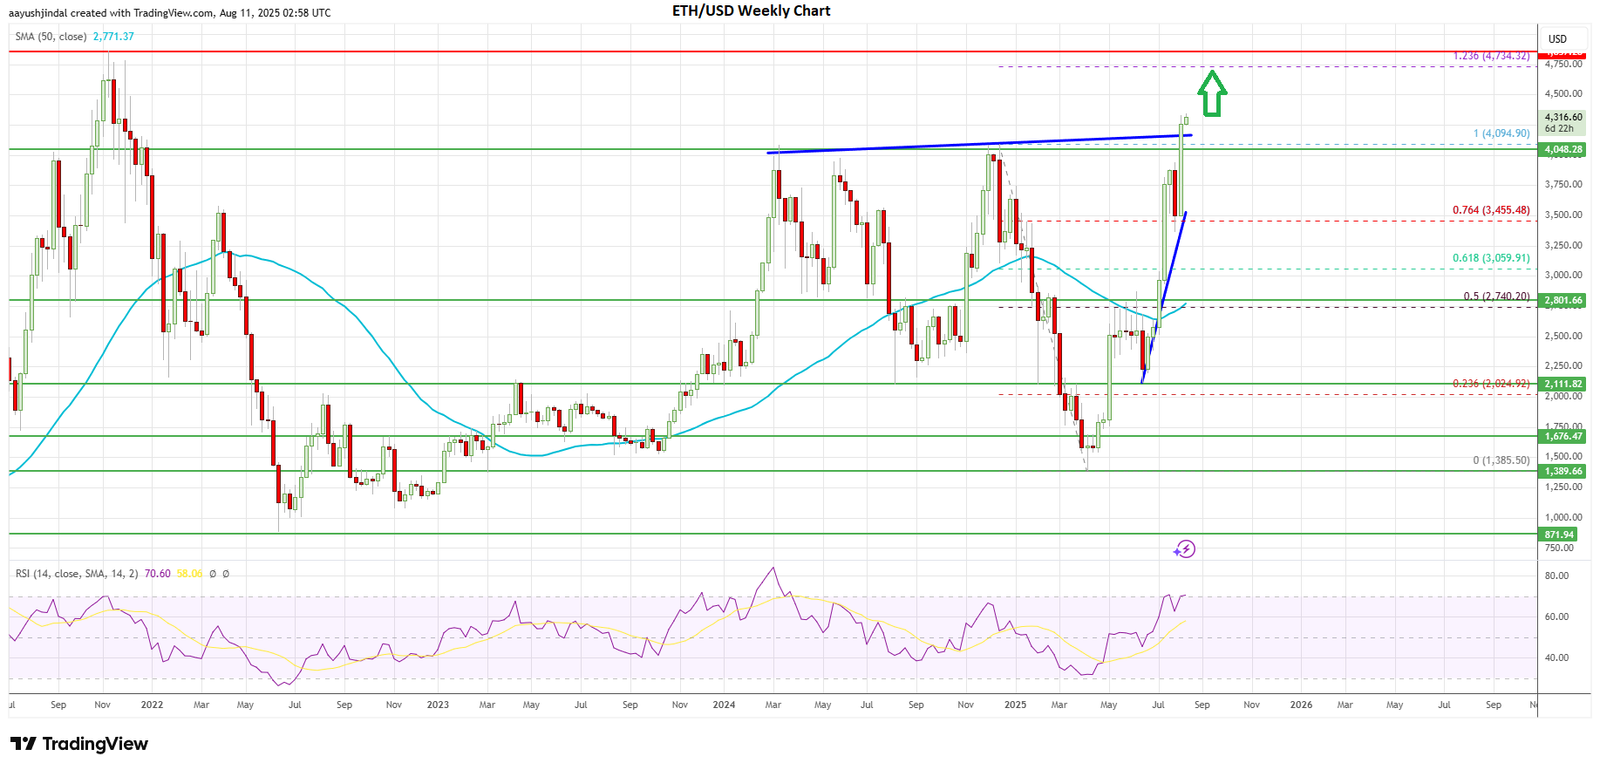
Task: Click the TradingView.com attribution text
Action: pos(168,13)
